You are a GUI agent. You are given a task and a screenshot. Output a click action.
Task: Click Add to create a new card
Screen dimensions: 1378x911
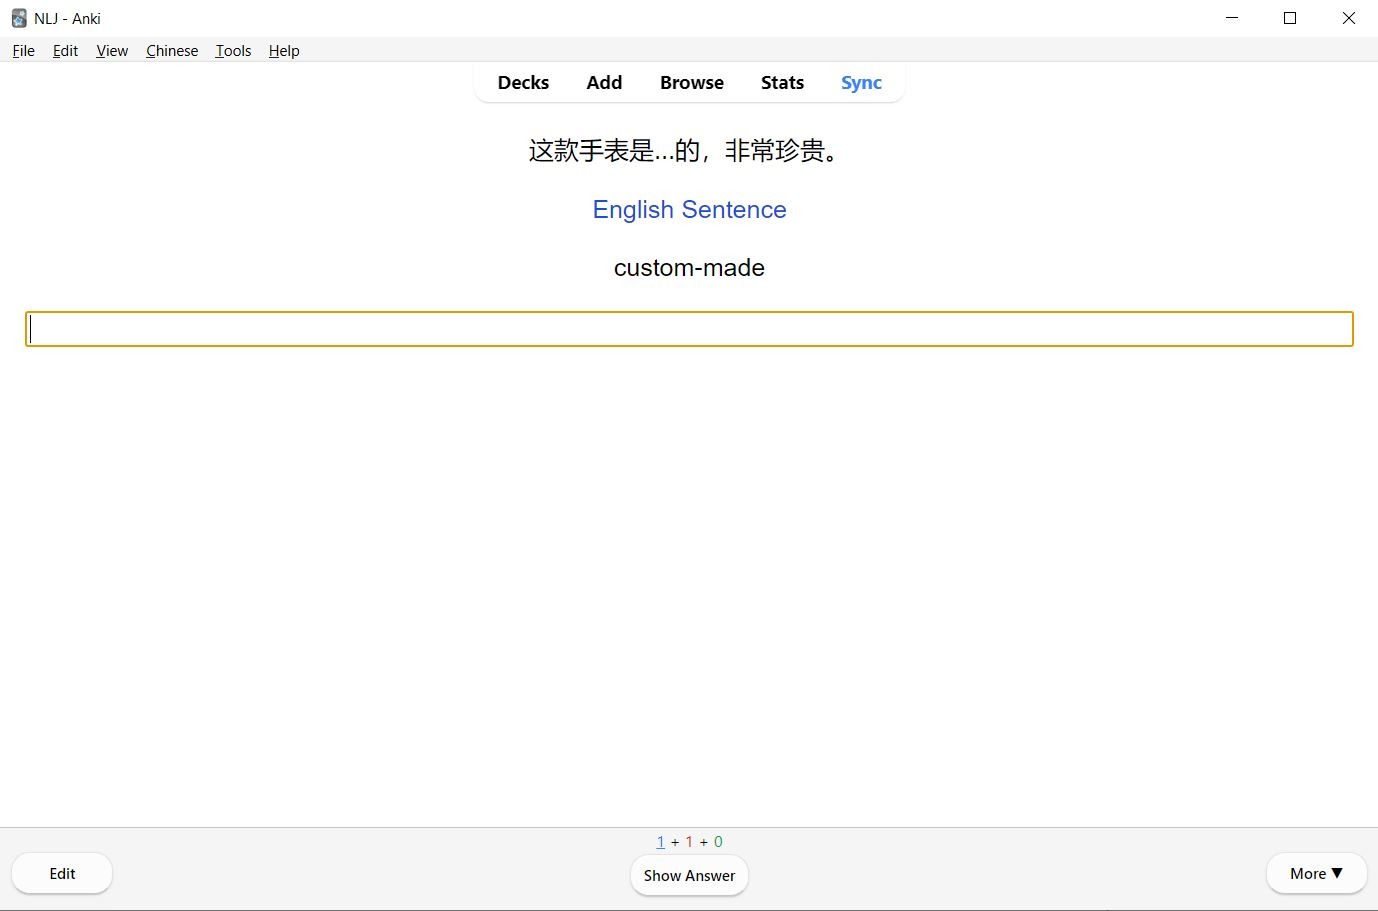point(604,83)
